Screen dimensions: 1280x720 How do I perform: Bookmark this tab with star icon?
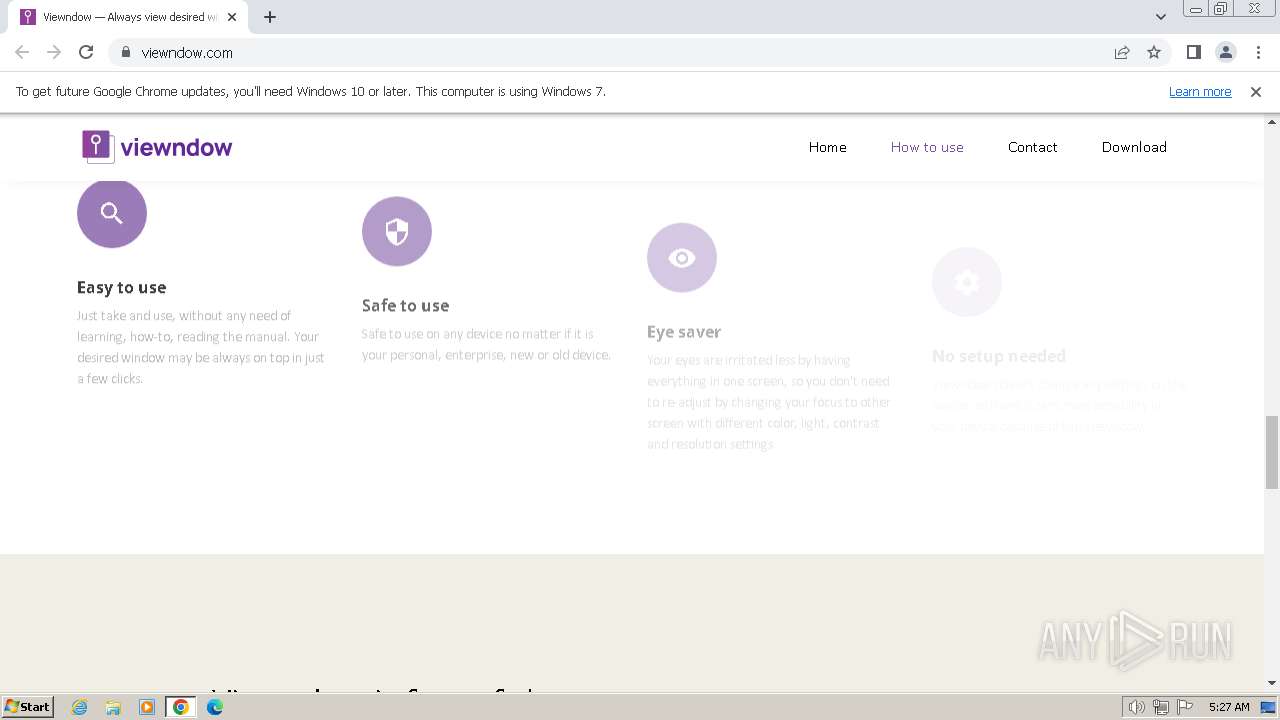(x=1154, y=52)
